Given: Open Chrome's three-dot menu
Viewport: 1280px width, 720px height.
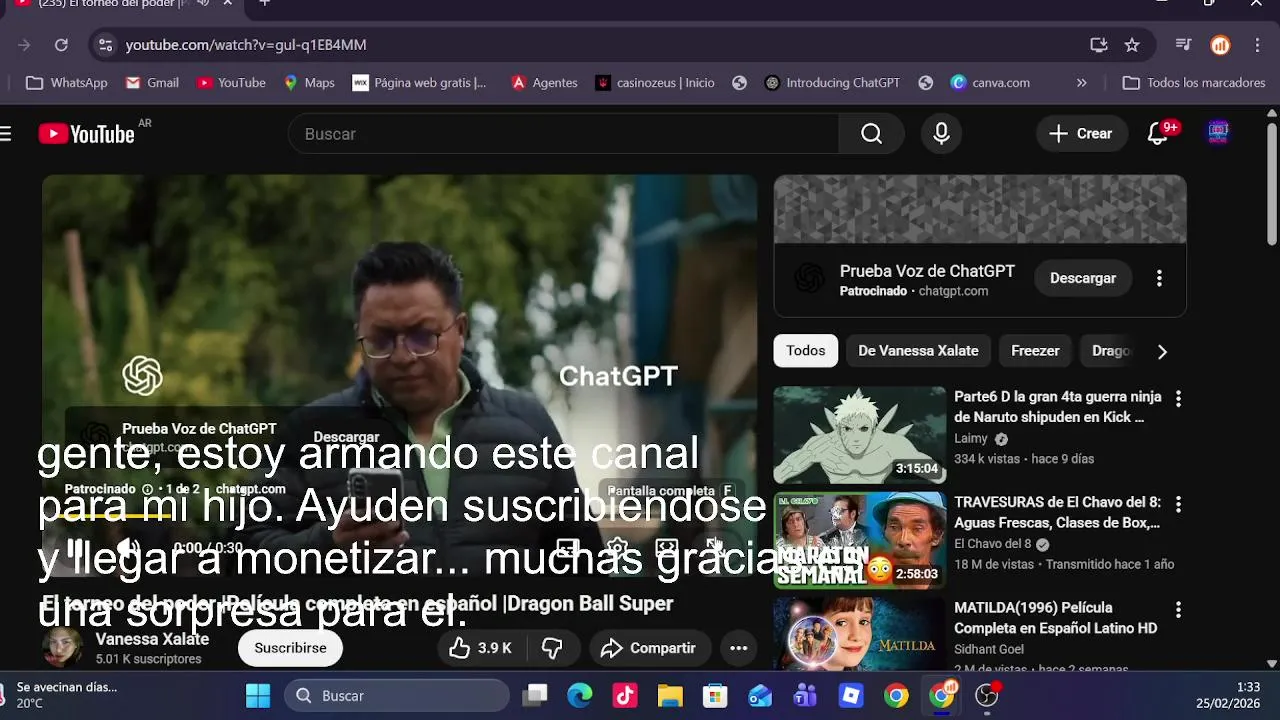Looking at the screenshot, I should tap(1257, 45).
